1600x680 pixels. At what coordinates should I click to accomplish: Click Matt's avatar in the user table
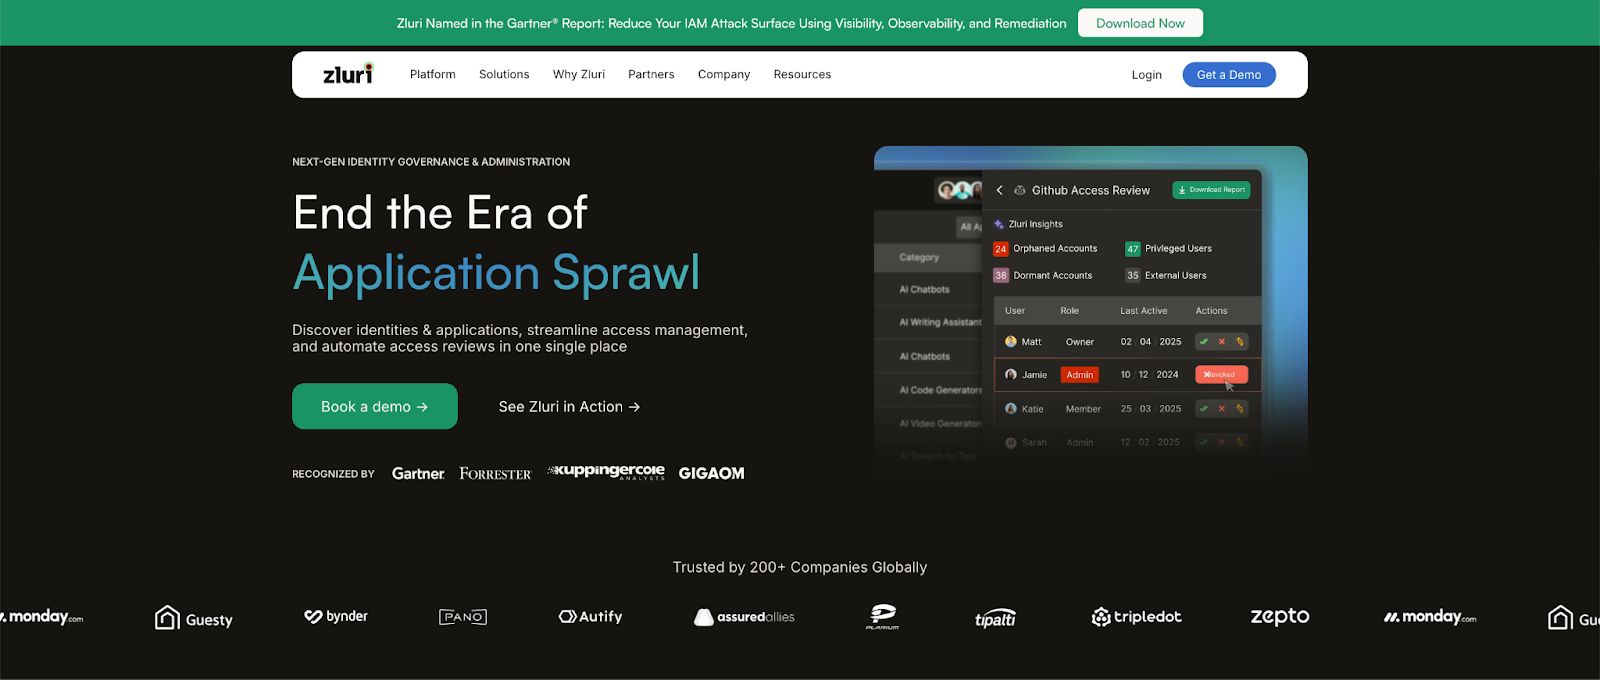pos(1011,342)
